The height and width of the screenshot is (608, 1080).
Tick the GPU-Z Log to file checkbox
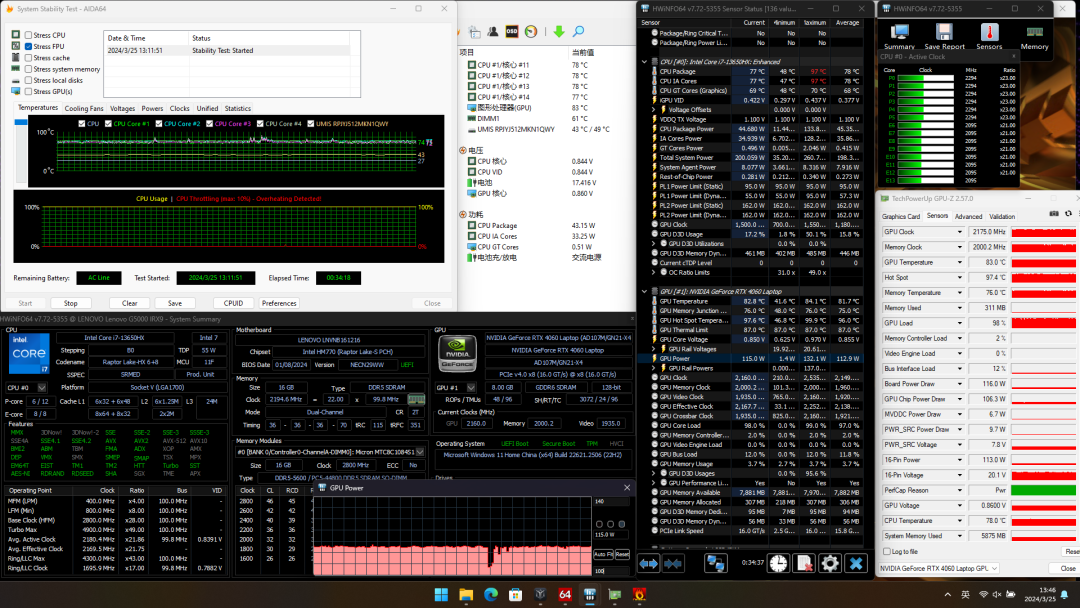(x=886, y=551)
